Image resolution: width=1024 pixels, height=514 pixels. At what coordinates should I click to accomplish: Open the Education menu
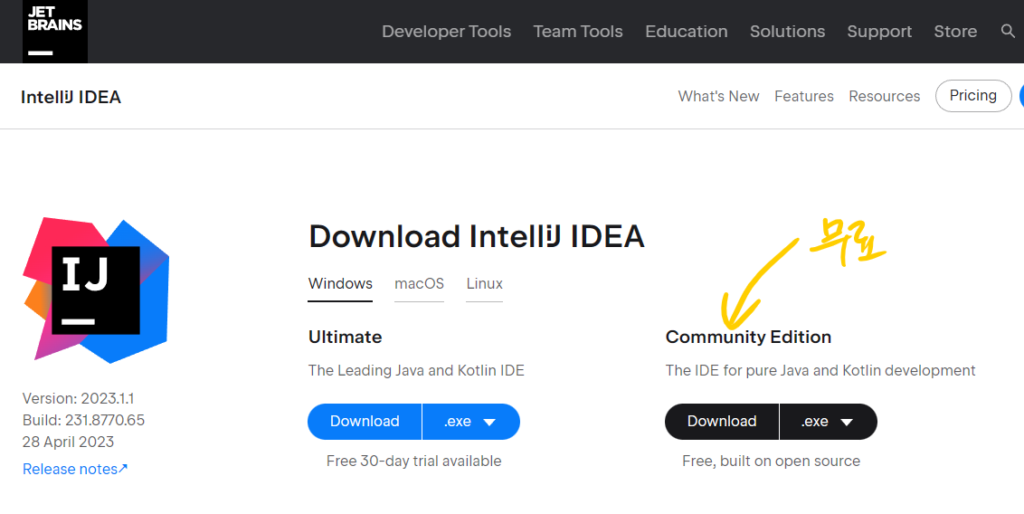pos(686,31)
